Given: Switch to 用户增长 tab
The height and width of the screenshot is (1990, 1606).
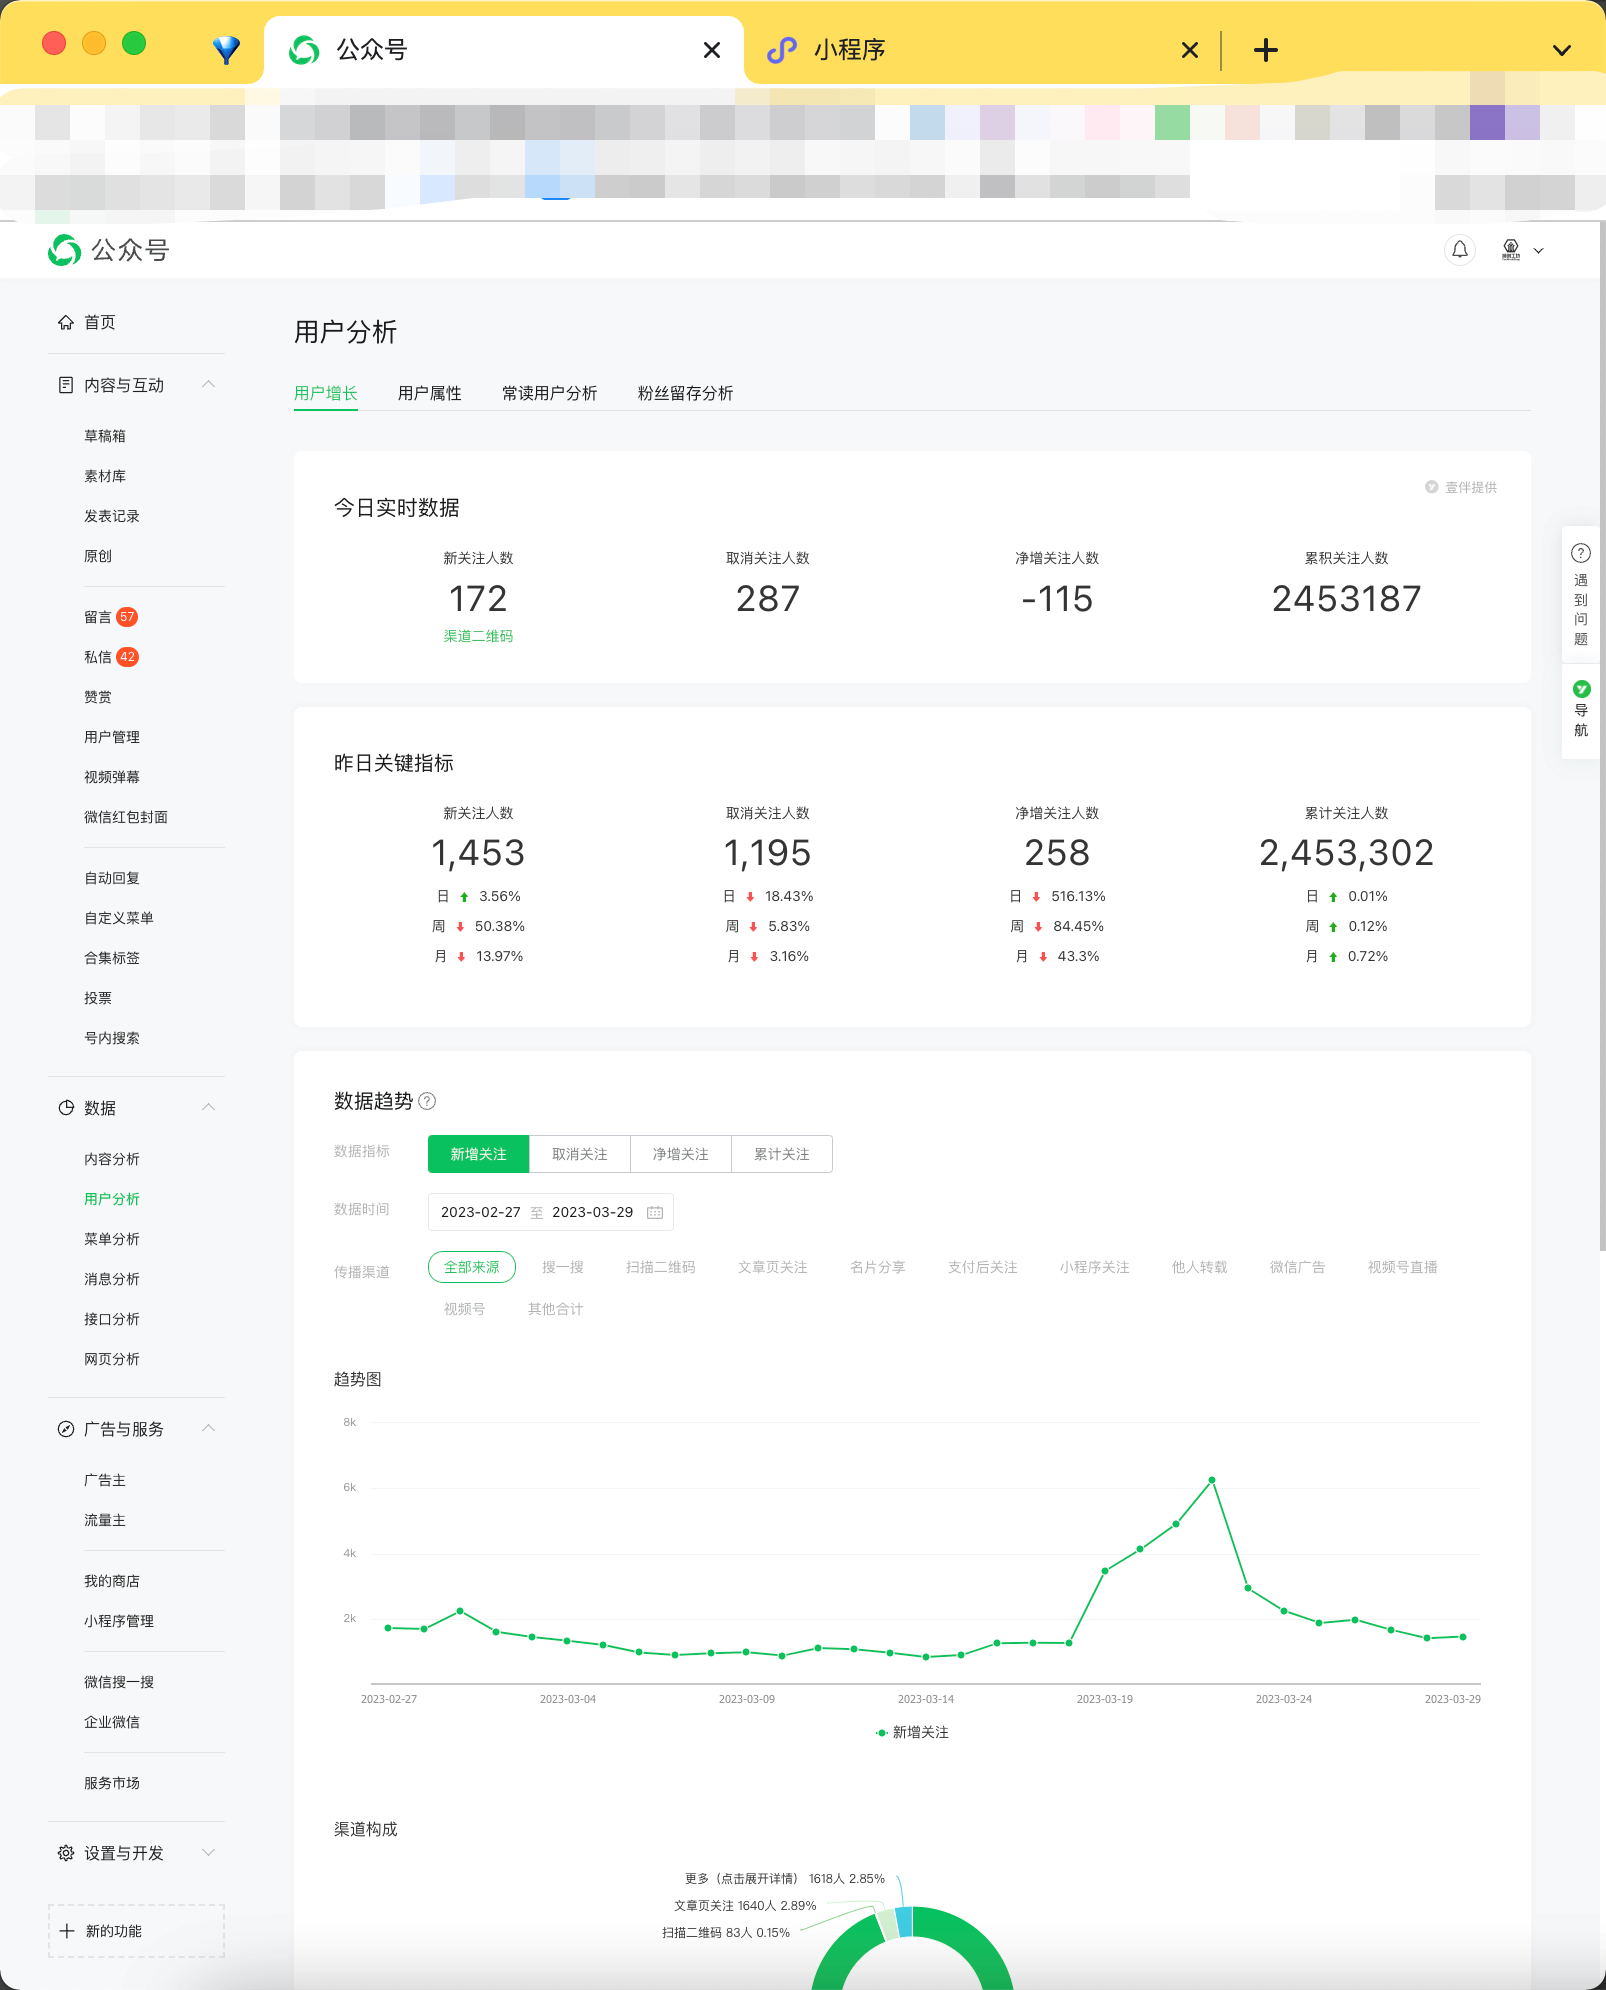Looking at the screenshot, I should [326, 393].
